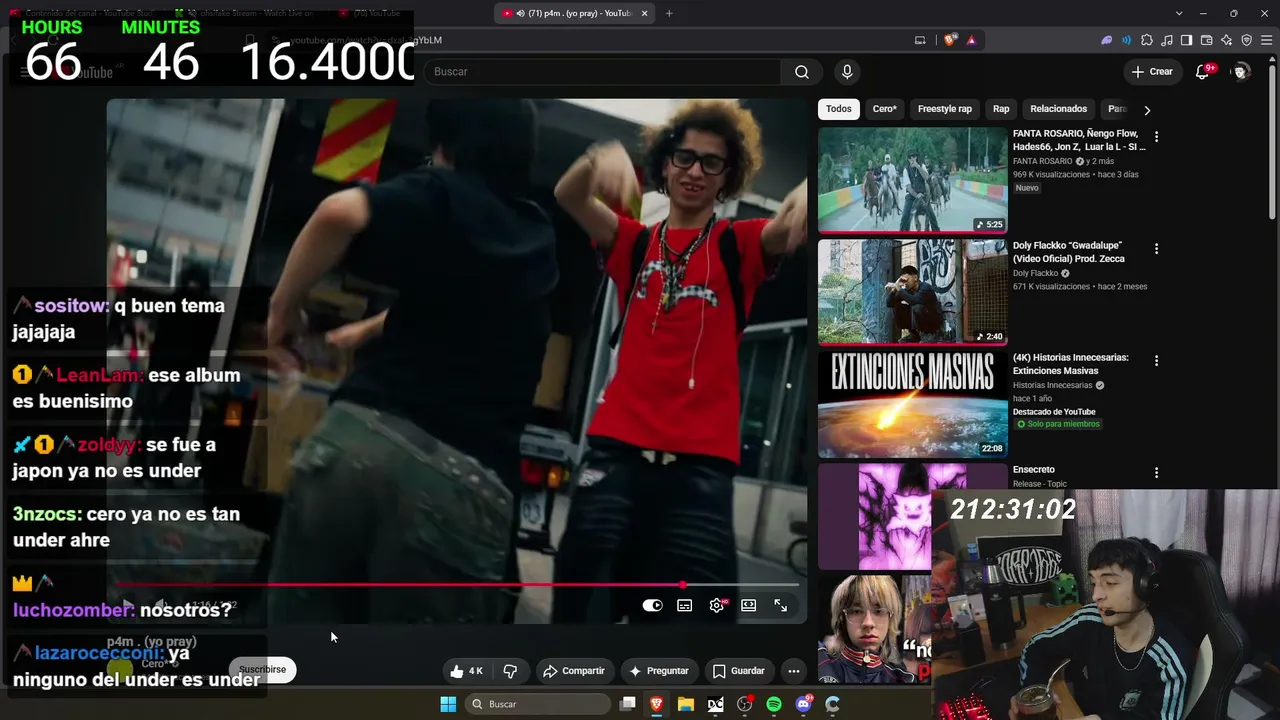
Task: Open more actions menu below the video
Action: (793, 671)
